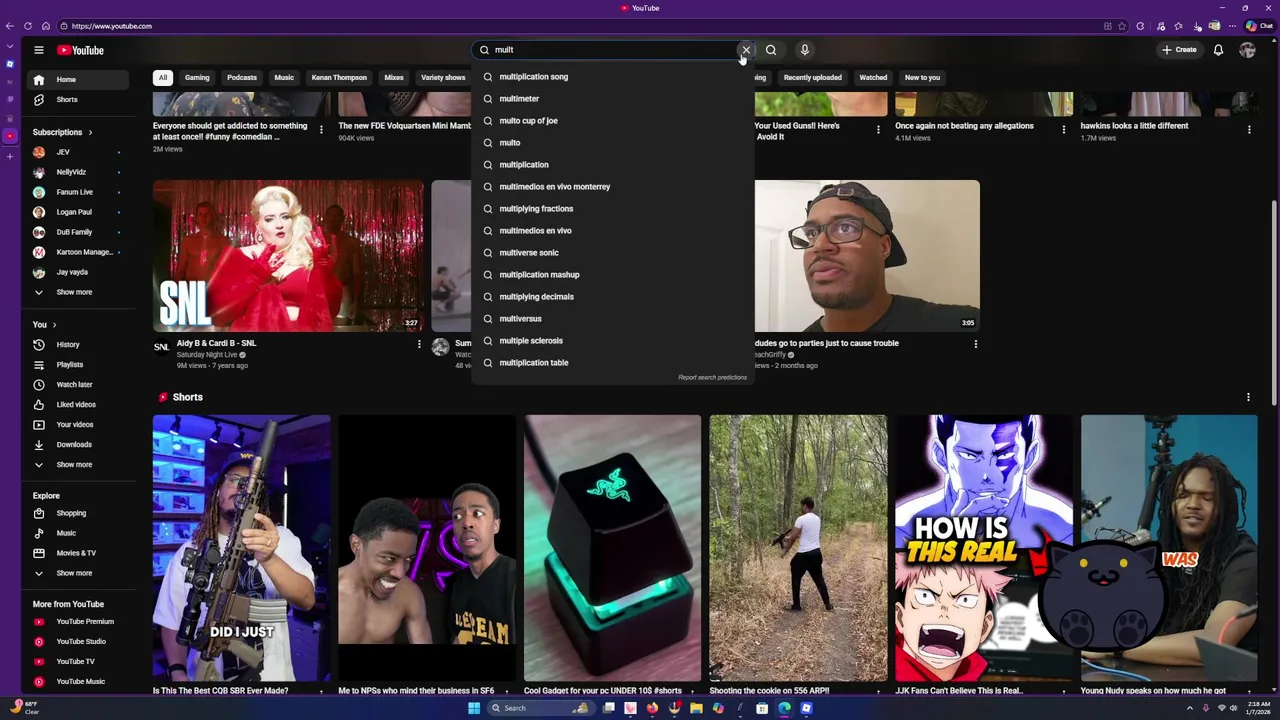The image size is (1280, 720).
Task: Clear the search box with the X
Action: pos(746,50)
